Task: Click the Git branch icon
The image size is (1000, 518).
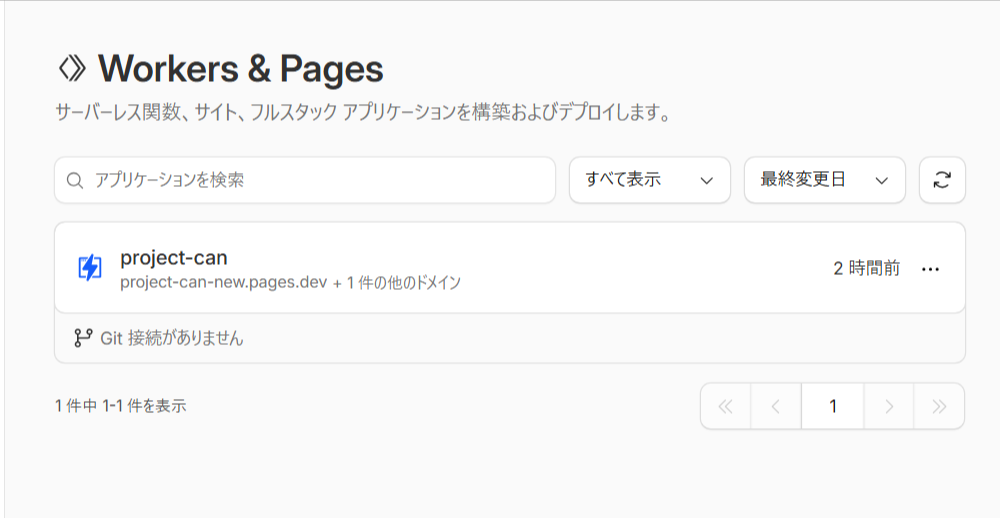Action: pos(83,338)
